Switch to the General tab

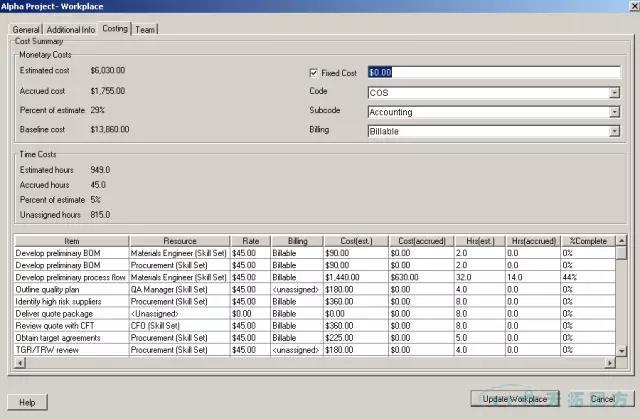25,29
